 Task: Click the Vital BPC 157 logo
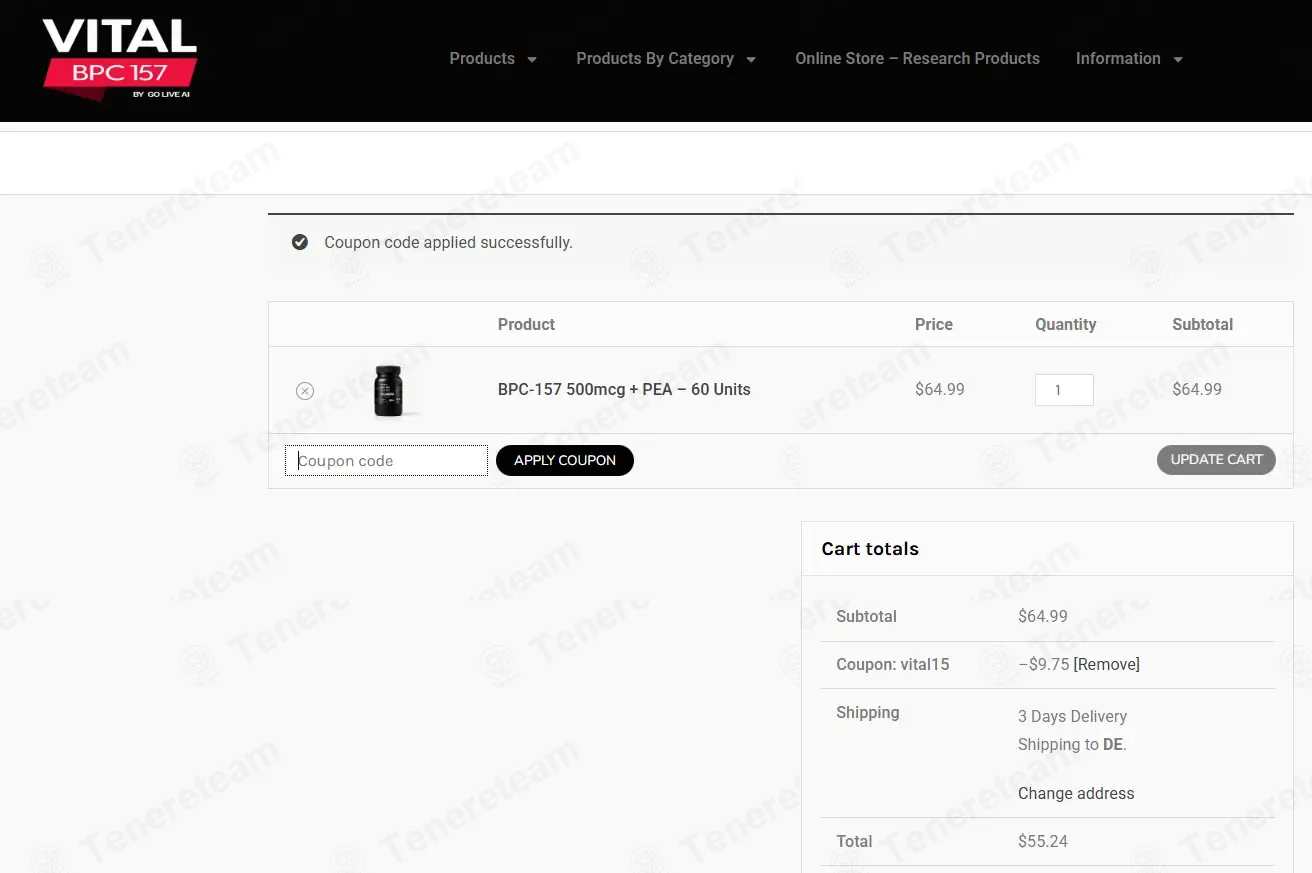[x=119, y=60]
